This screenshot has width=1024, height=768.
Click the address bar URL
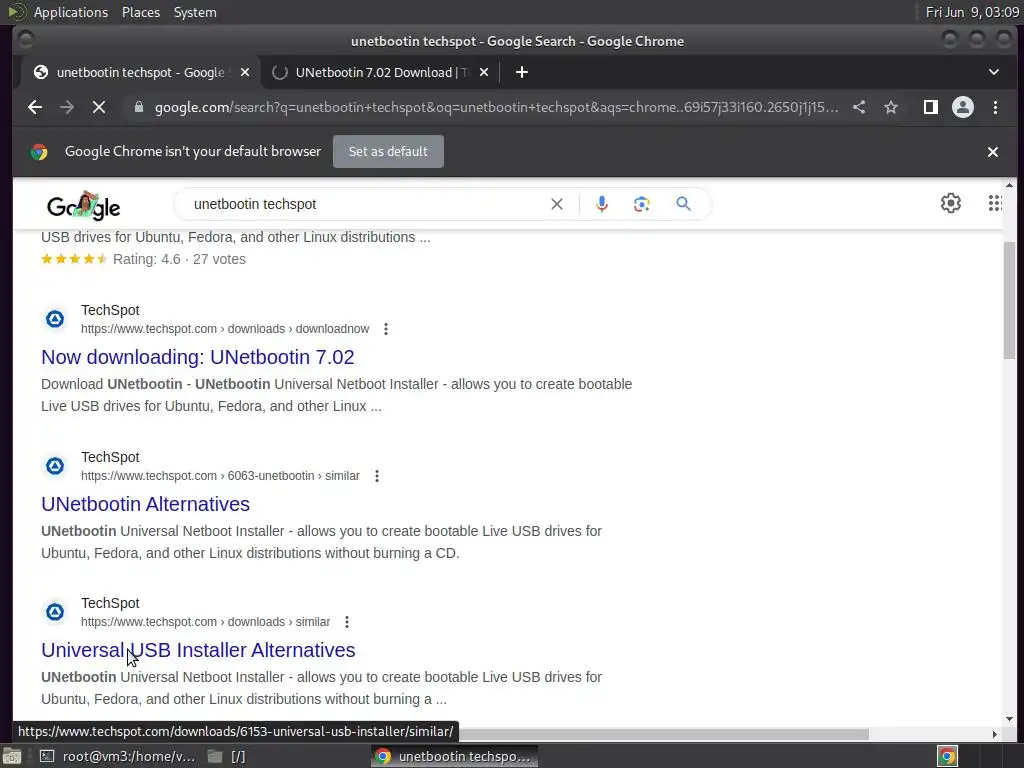pos(496,107)
